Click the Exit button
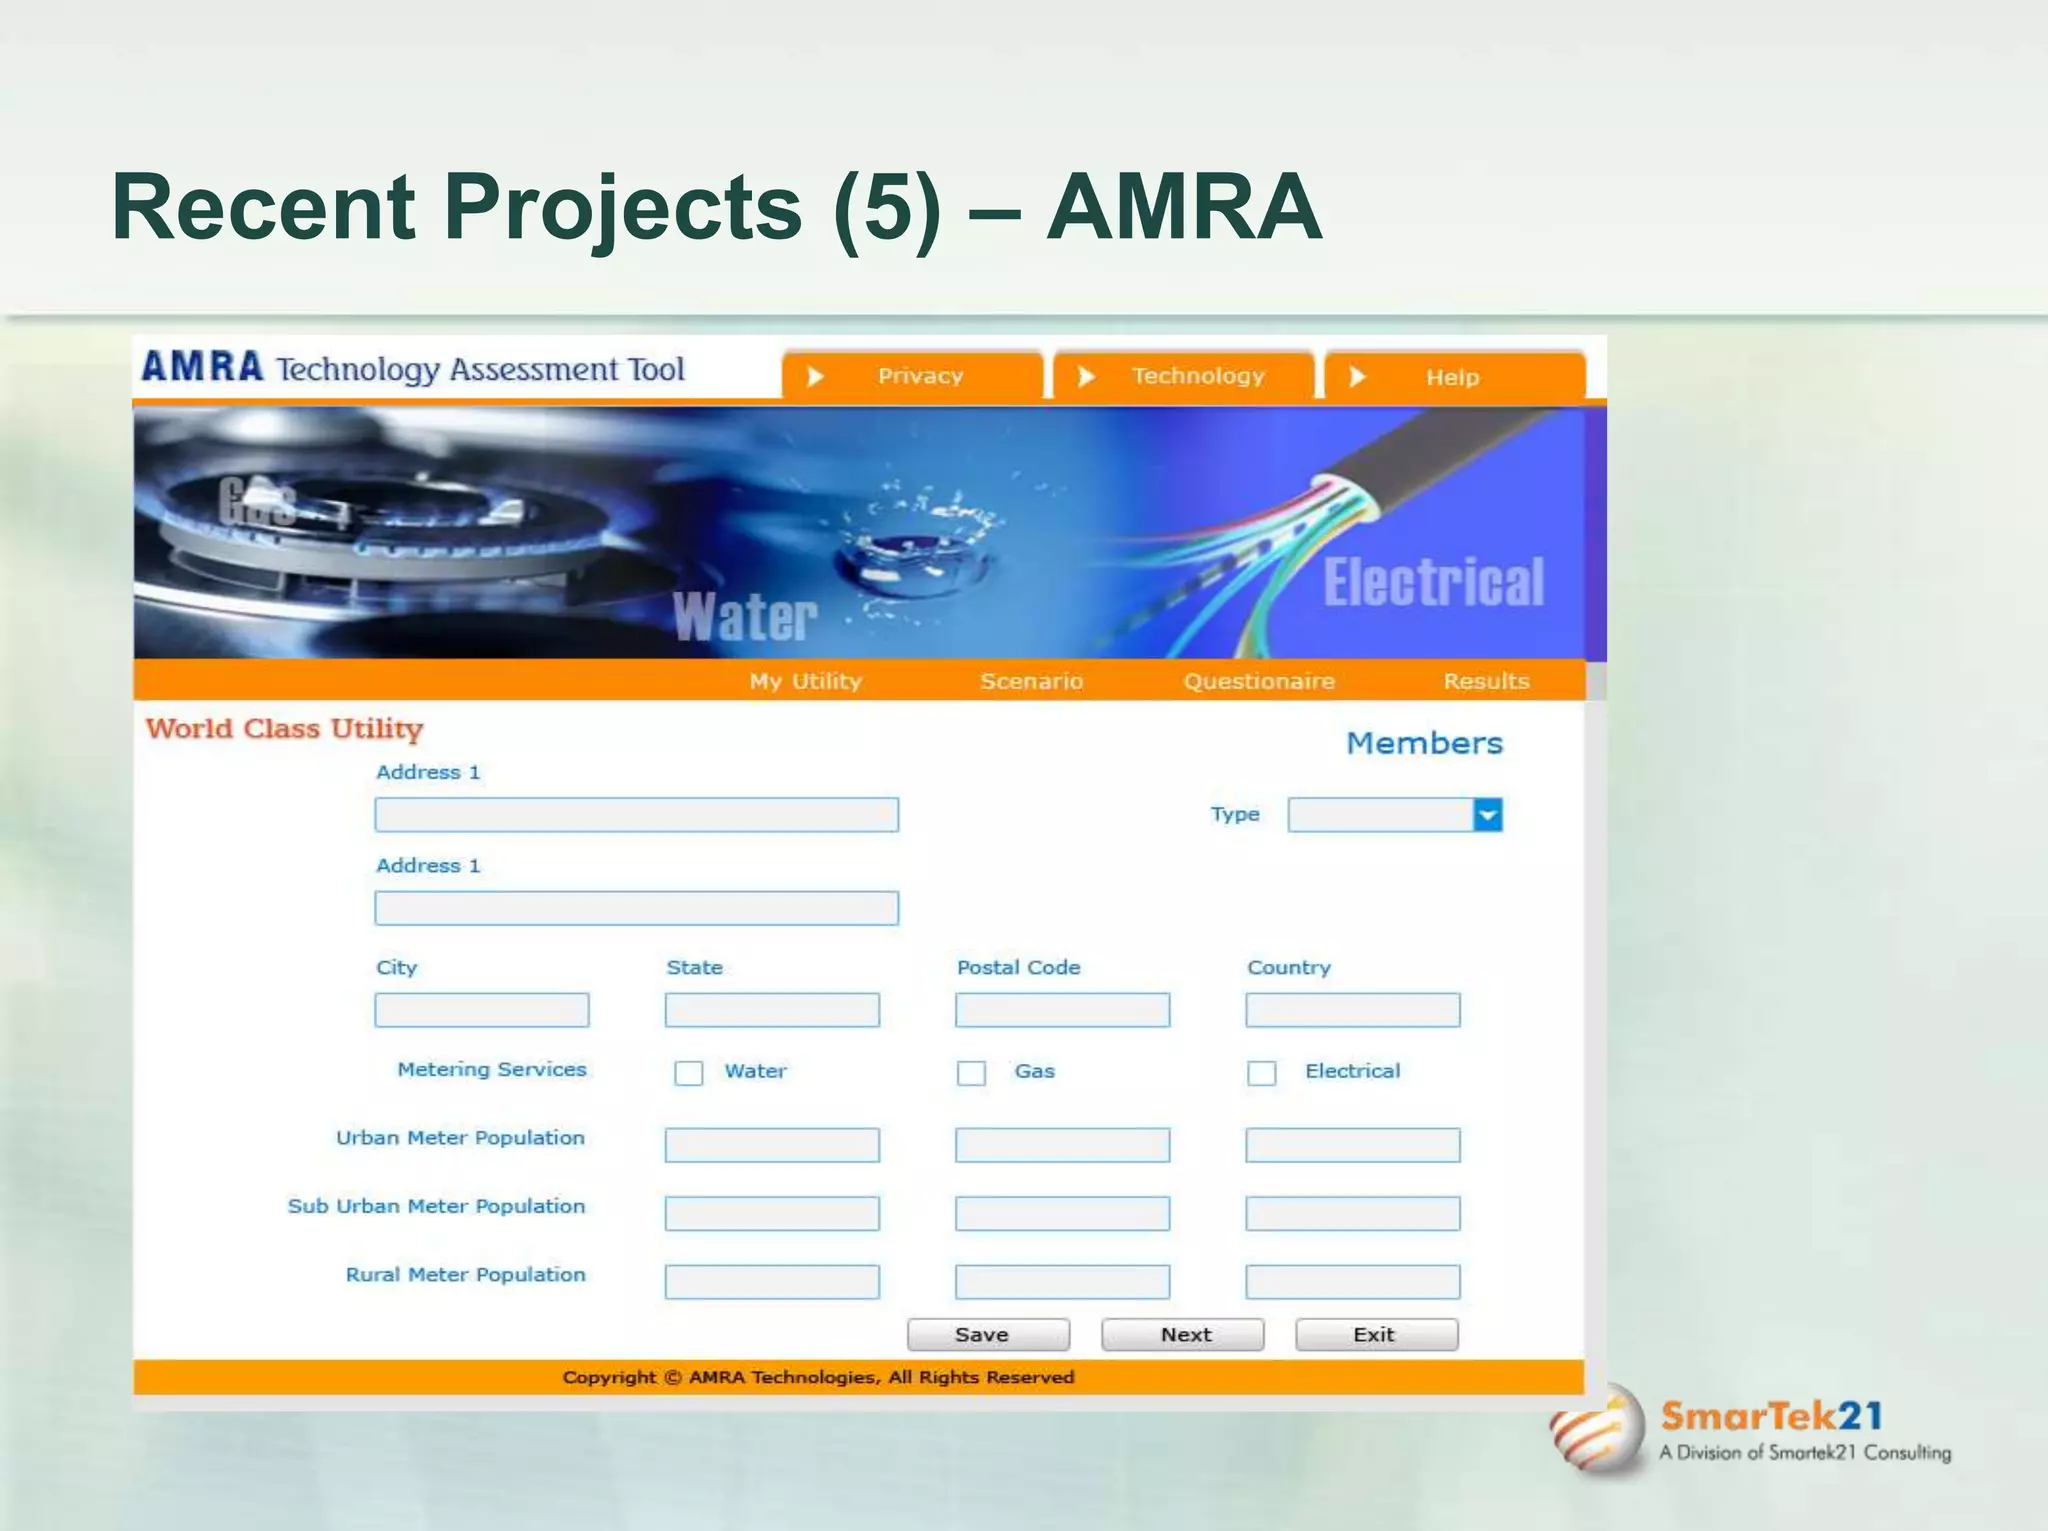This screenshot has width=2048, height=1531. click(x=1376, y=1335)
